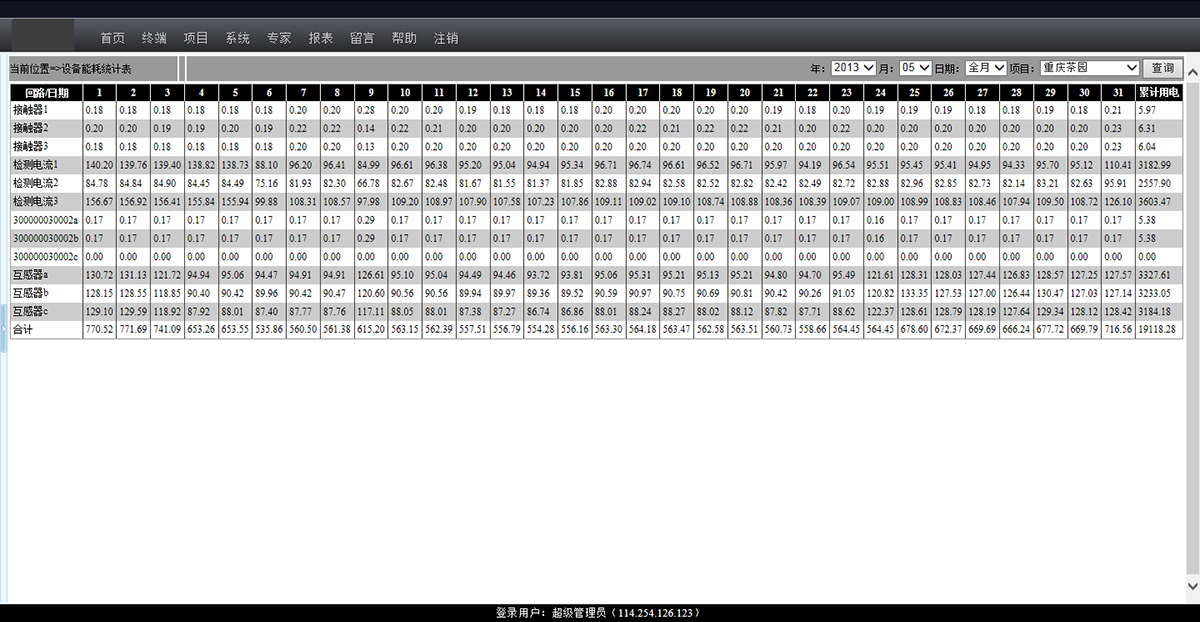Click the side panel expand arrow handle
This screenshot has width=1200, height=622.
click(3, 330)
